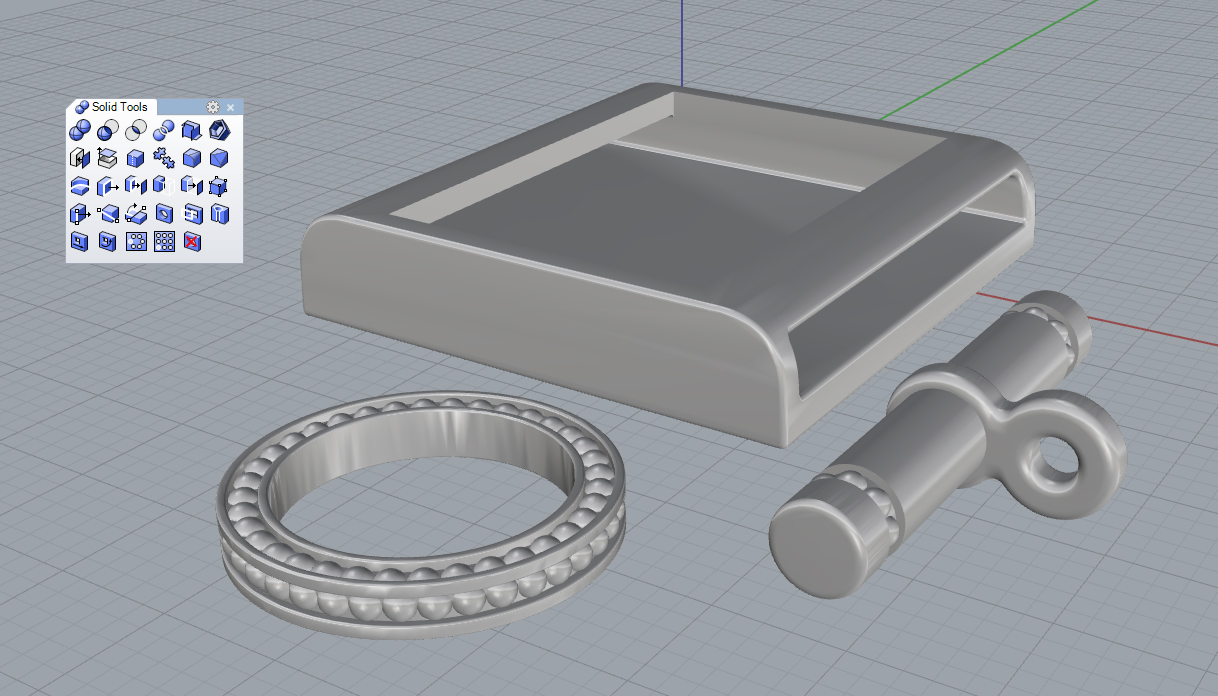Select the Boolean Difference tool
This screenshot has height=696, width=1218.
(x=108, y=130)
